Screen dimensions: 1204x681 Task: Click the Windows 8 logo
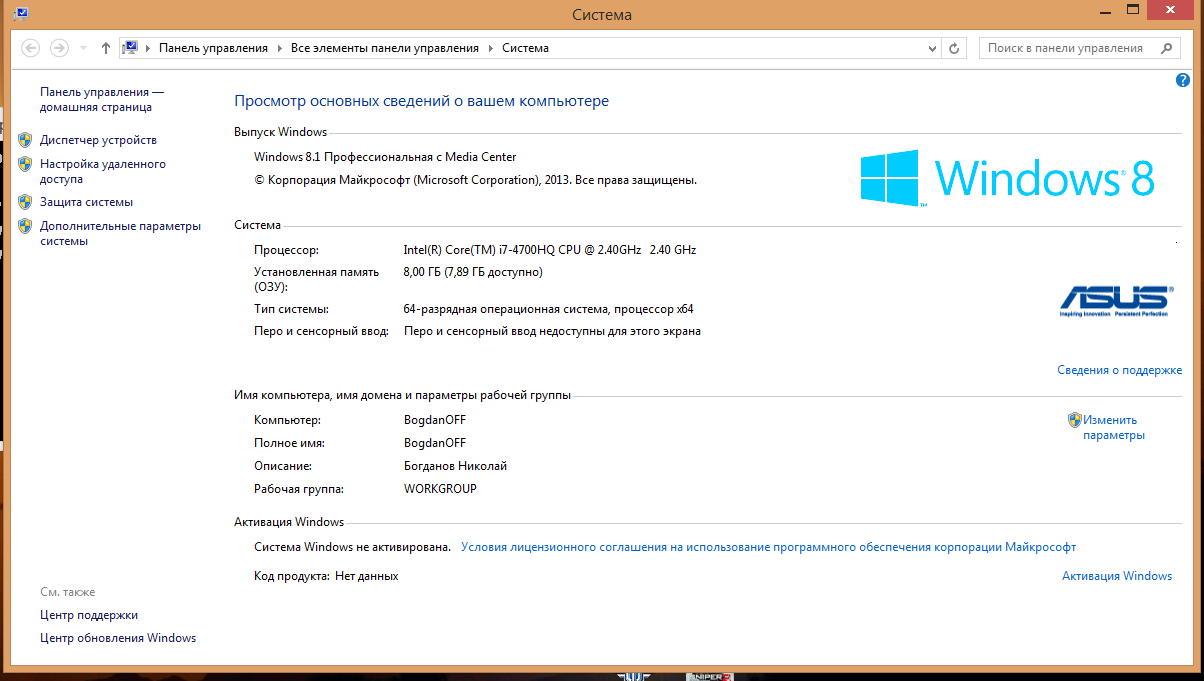pos(1008,178)
